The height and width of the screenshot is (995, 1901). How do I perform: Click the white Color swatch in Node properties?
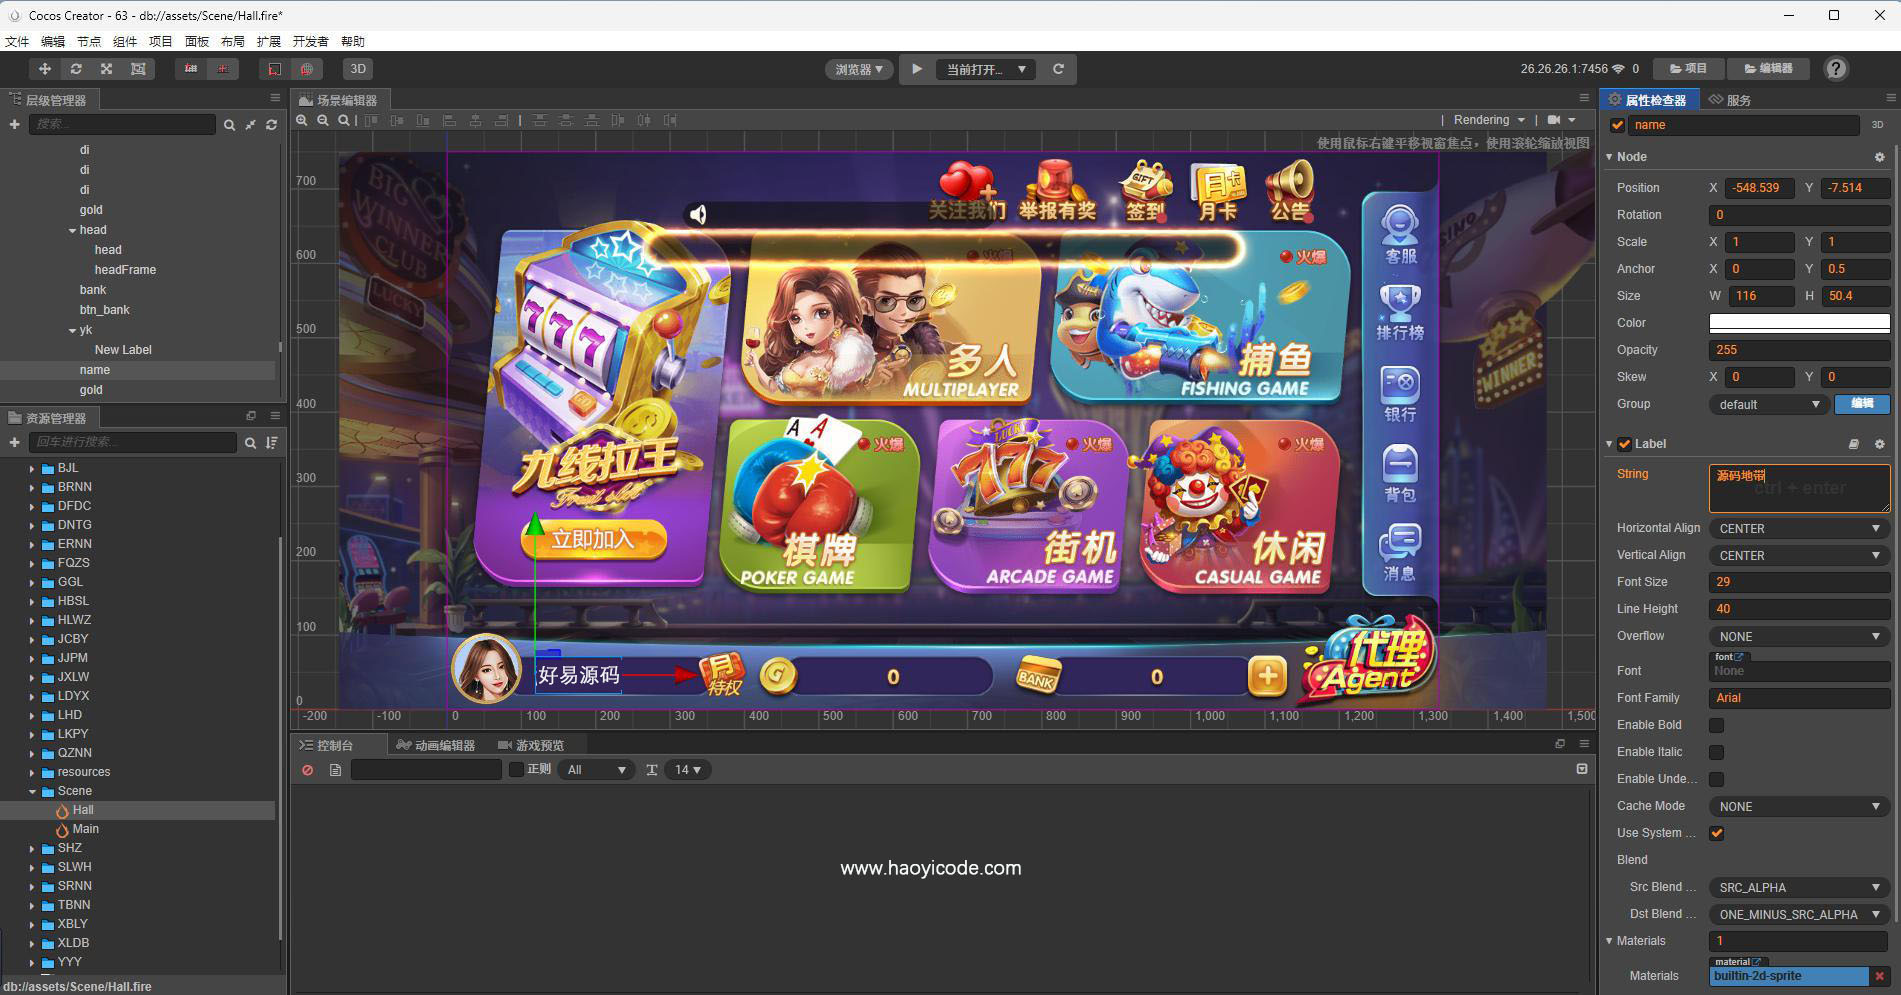1798,322
